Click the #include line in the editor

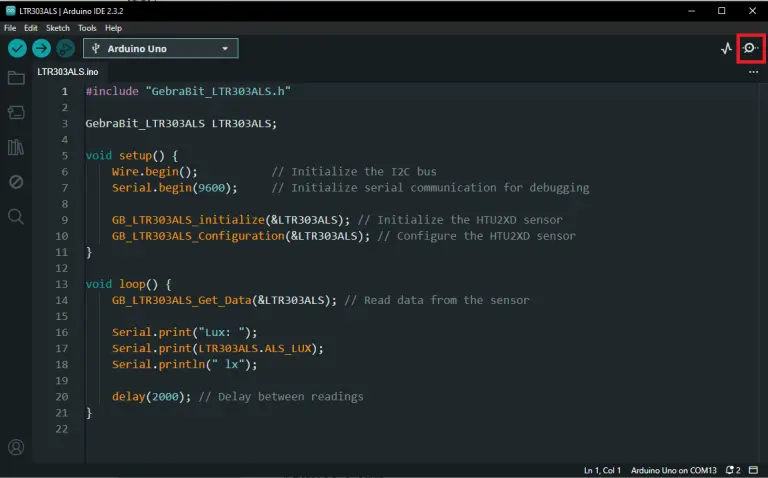(x=188, y=91)
